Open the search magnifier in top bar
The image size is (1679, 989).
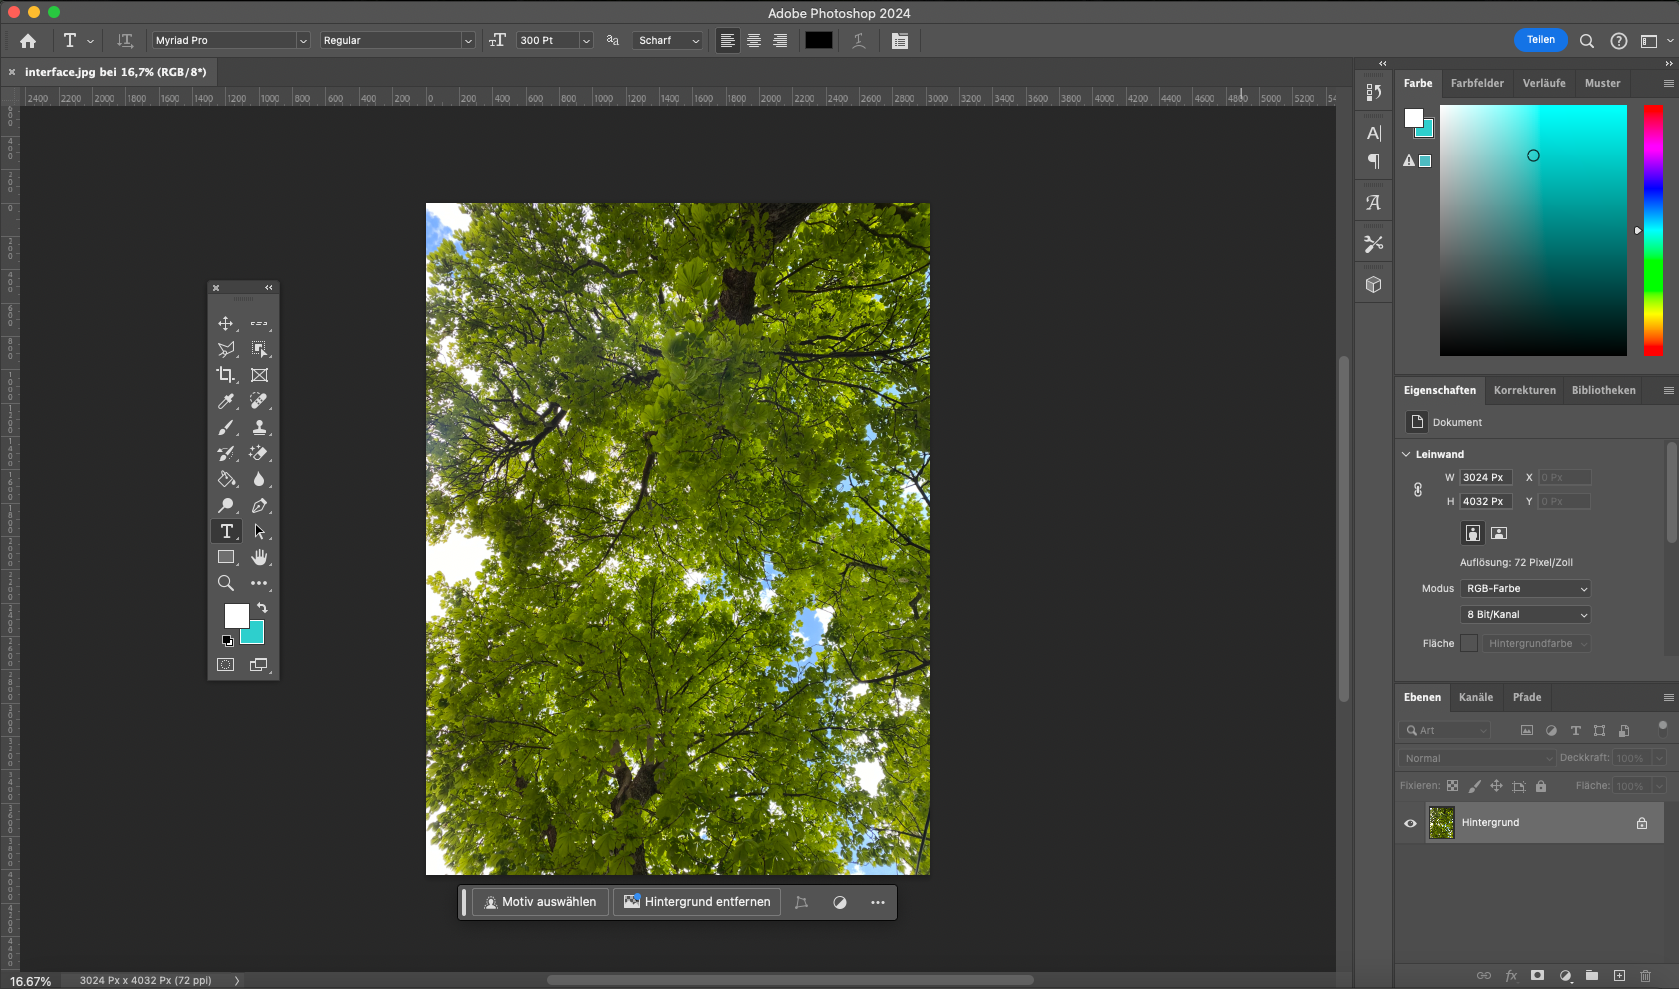(x=1587, y=41)
